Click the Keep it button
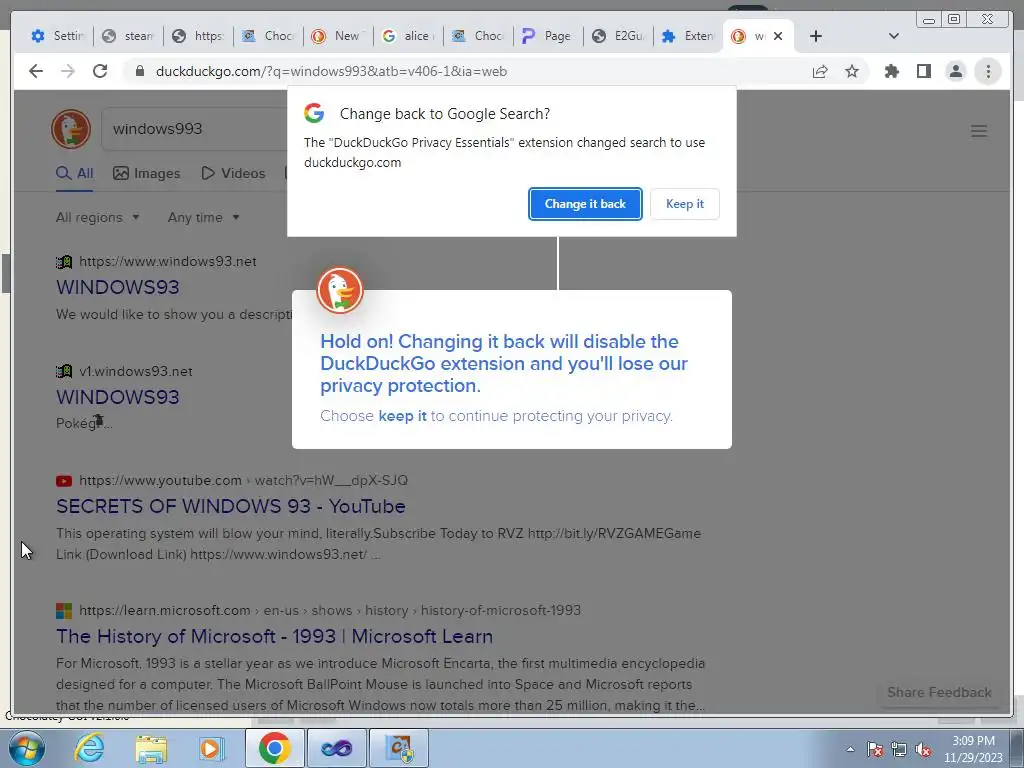 tap(684, 204)
